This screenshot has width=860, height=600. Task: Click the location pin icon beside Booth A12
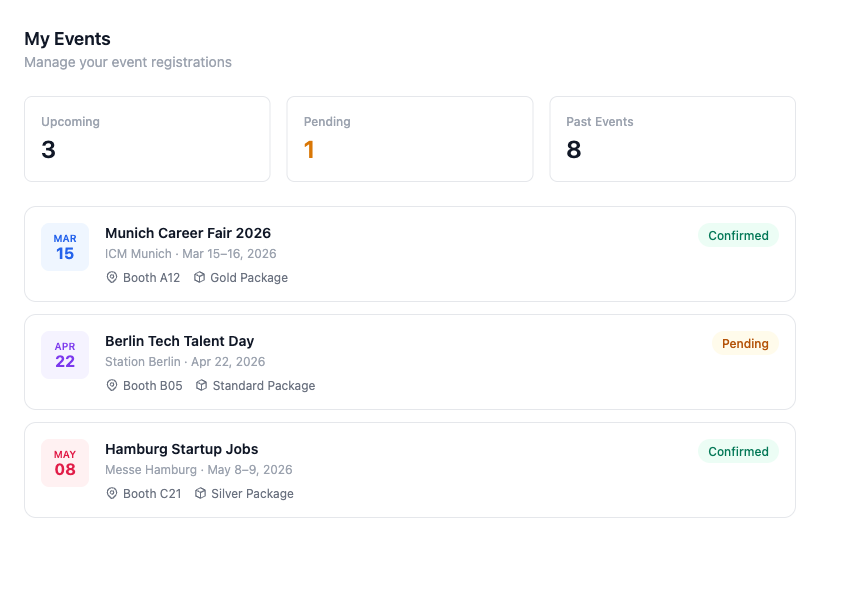(112, 277)
